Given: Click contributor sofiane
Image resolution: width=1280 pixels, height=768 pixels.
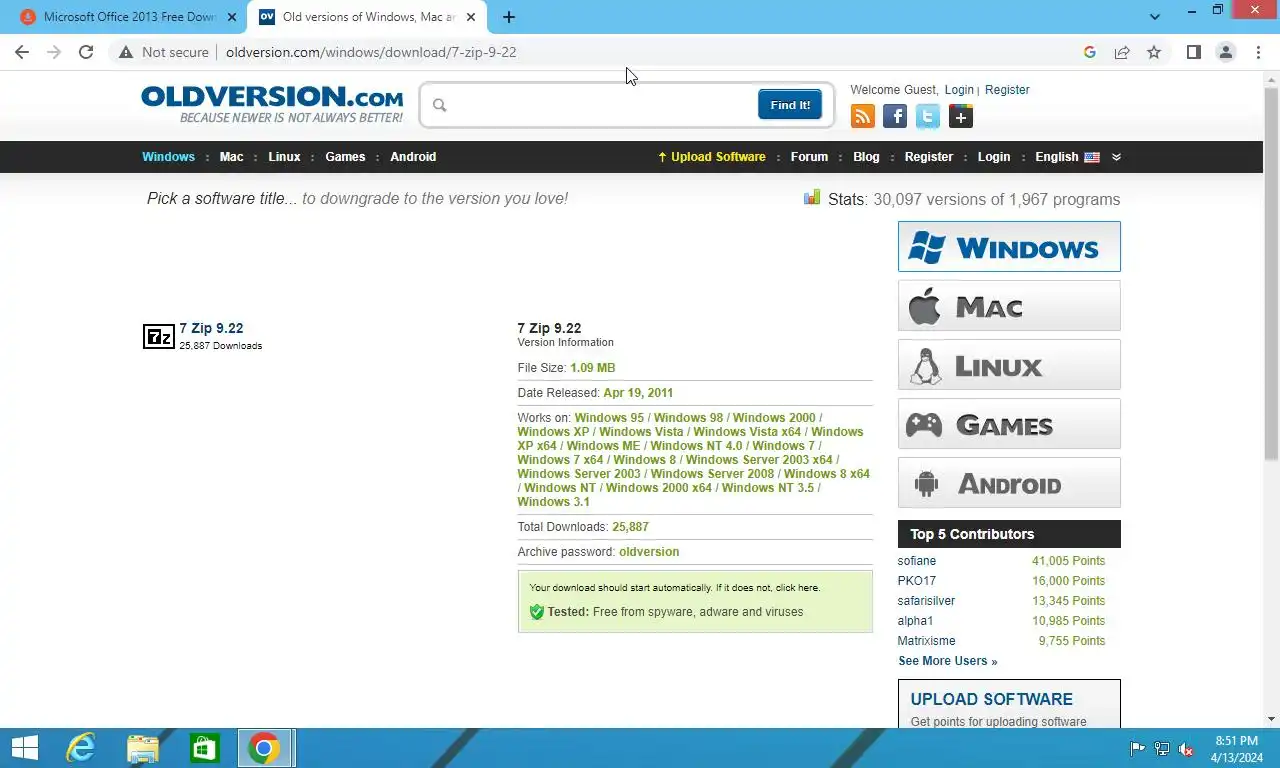Looking at the screenshot, I should click(x=917, y=561).
